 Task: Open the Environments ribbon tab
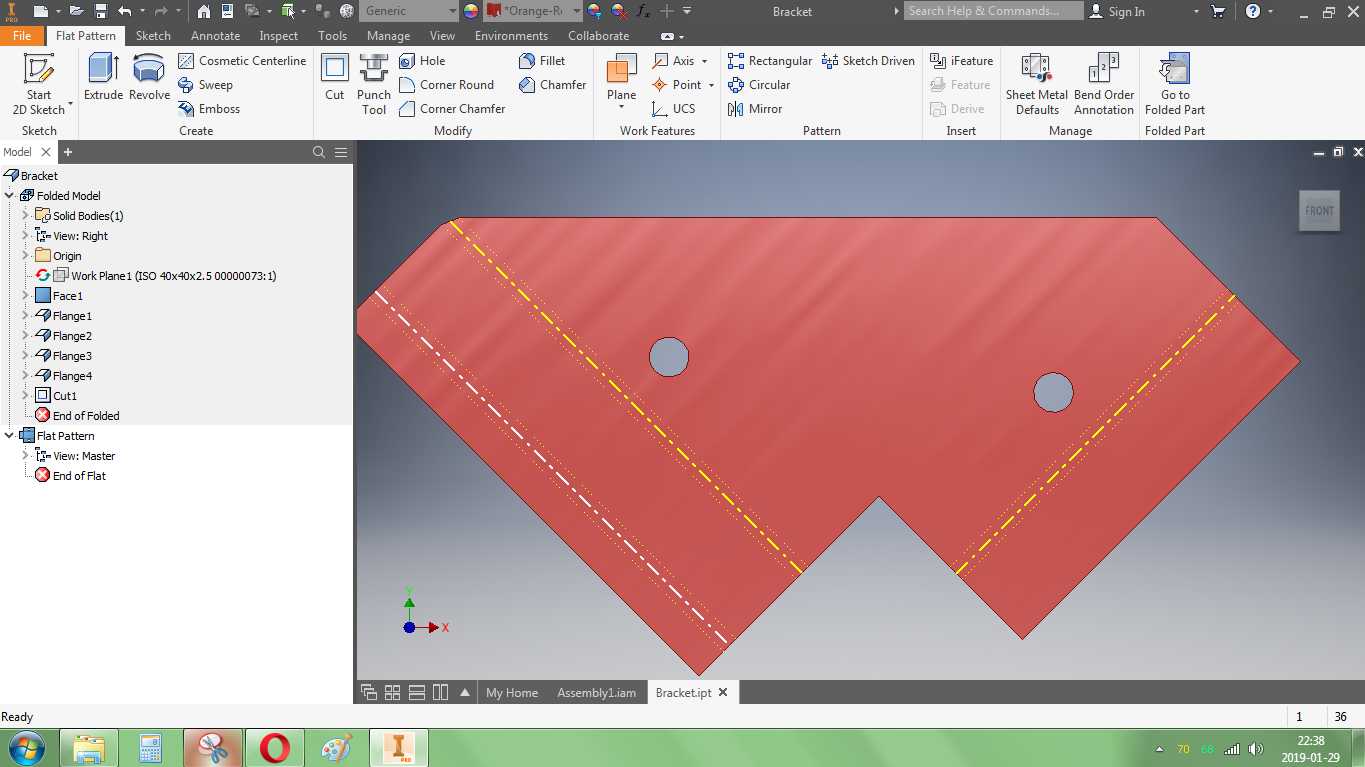pyautogui.click(x=511, y=35)
